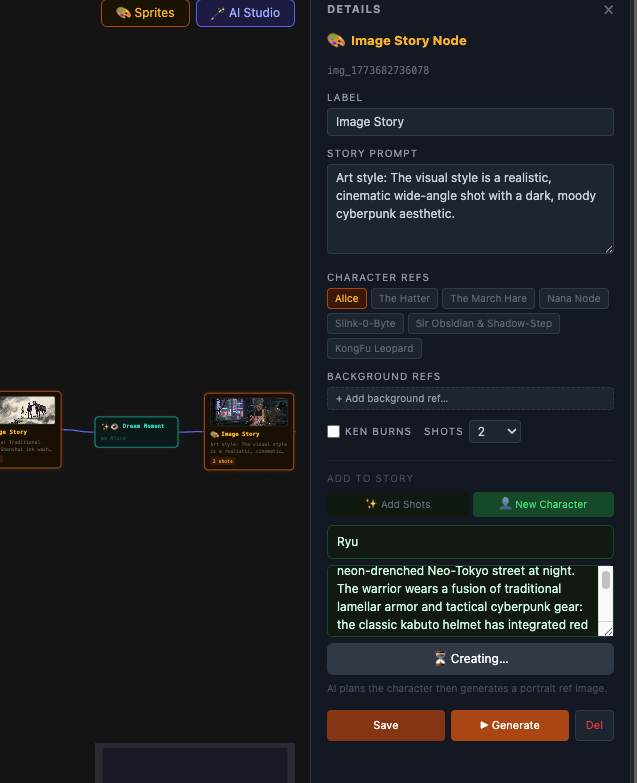Click the Ryu character name field

[470, 542]
